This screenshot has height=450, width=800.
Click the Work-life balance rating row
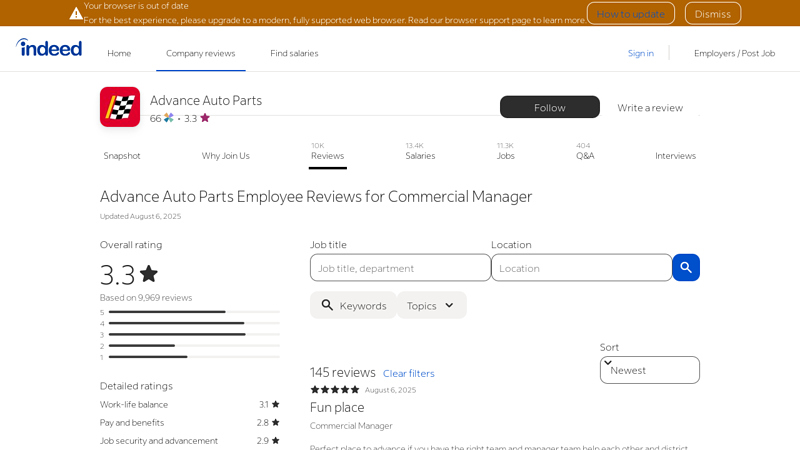click(190, 404)
